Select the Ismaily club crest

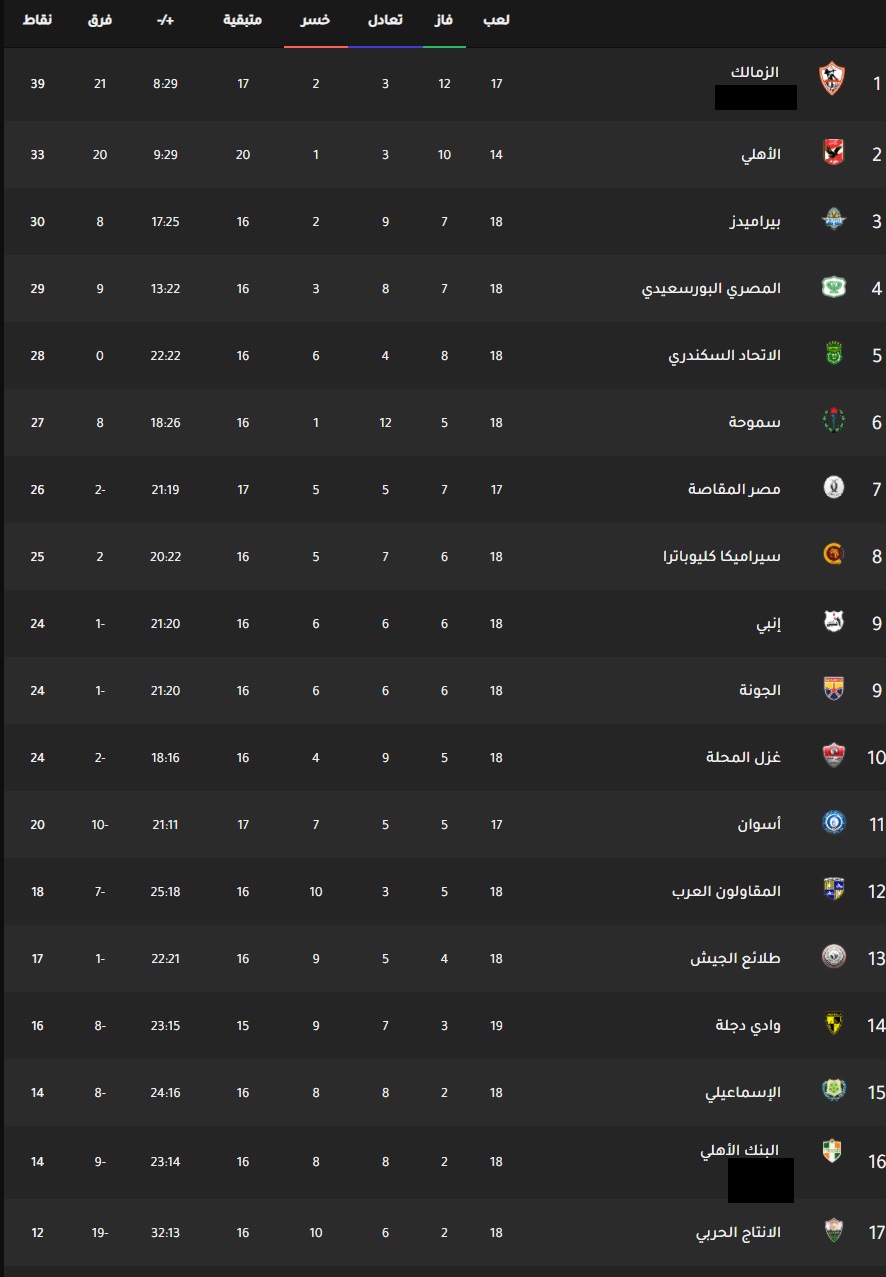[832, 1091]
